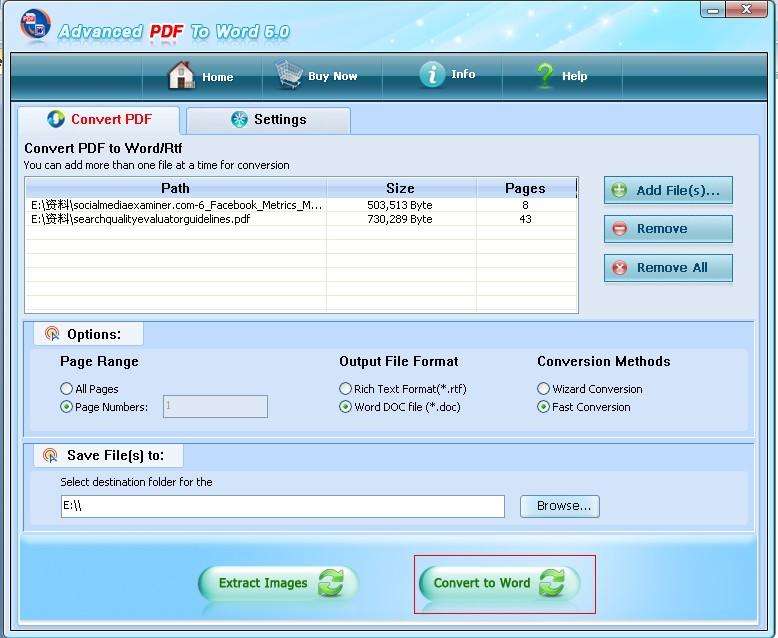Screen dimensions: 778x638
Task: Click the Add File(s)... button
Action: click(668, 190)
